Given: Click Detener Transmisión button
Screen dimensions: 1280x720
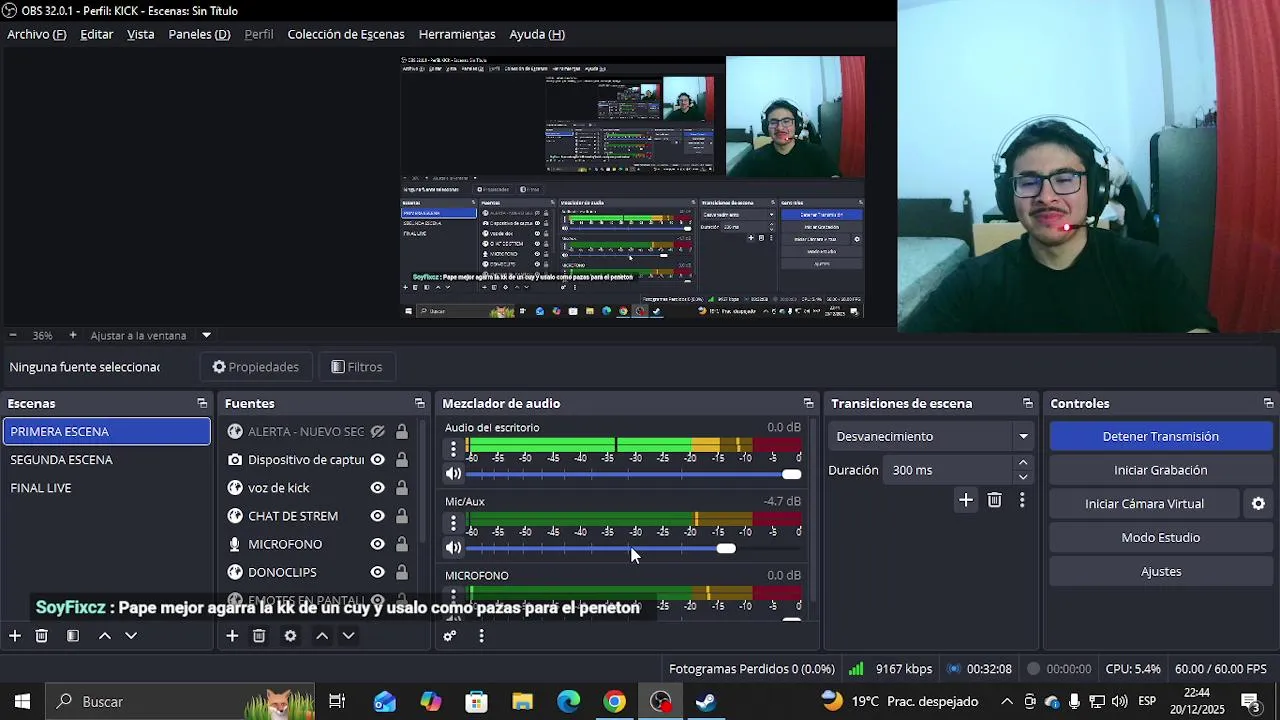Looking at the screenshot, I should (x=1161, y=437).
